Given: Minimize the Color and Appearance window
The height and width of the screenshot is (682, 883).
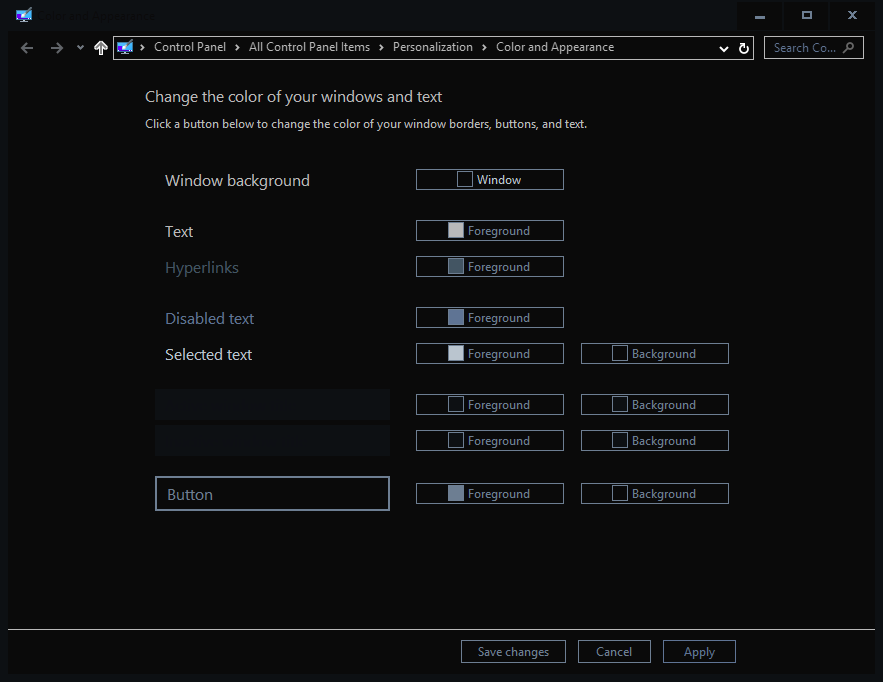Looking at the screenshot, I should point(760,16).
